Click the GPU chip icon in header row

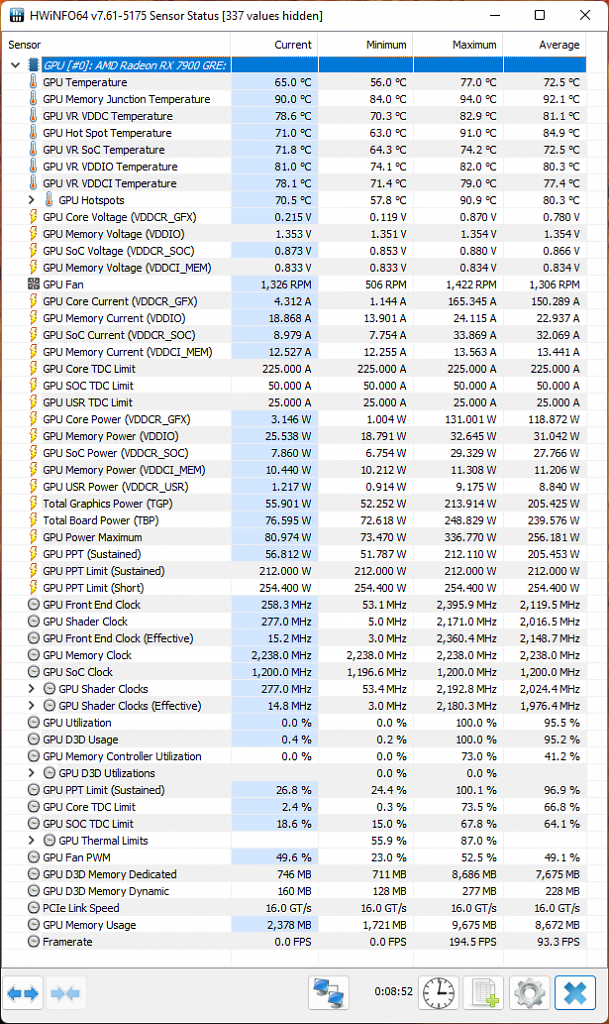click(34, 65)
